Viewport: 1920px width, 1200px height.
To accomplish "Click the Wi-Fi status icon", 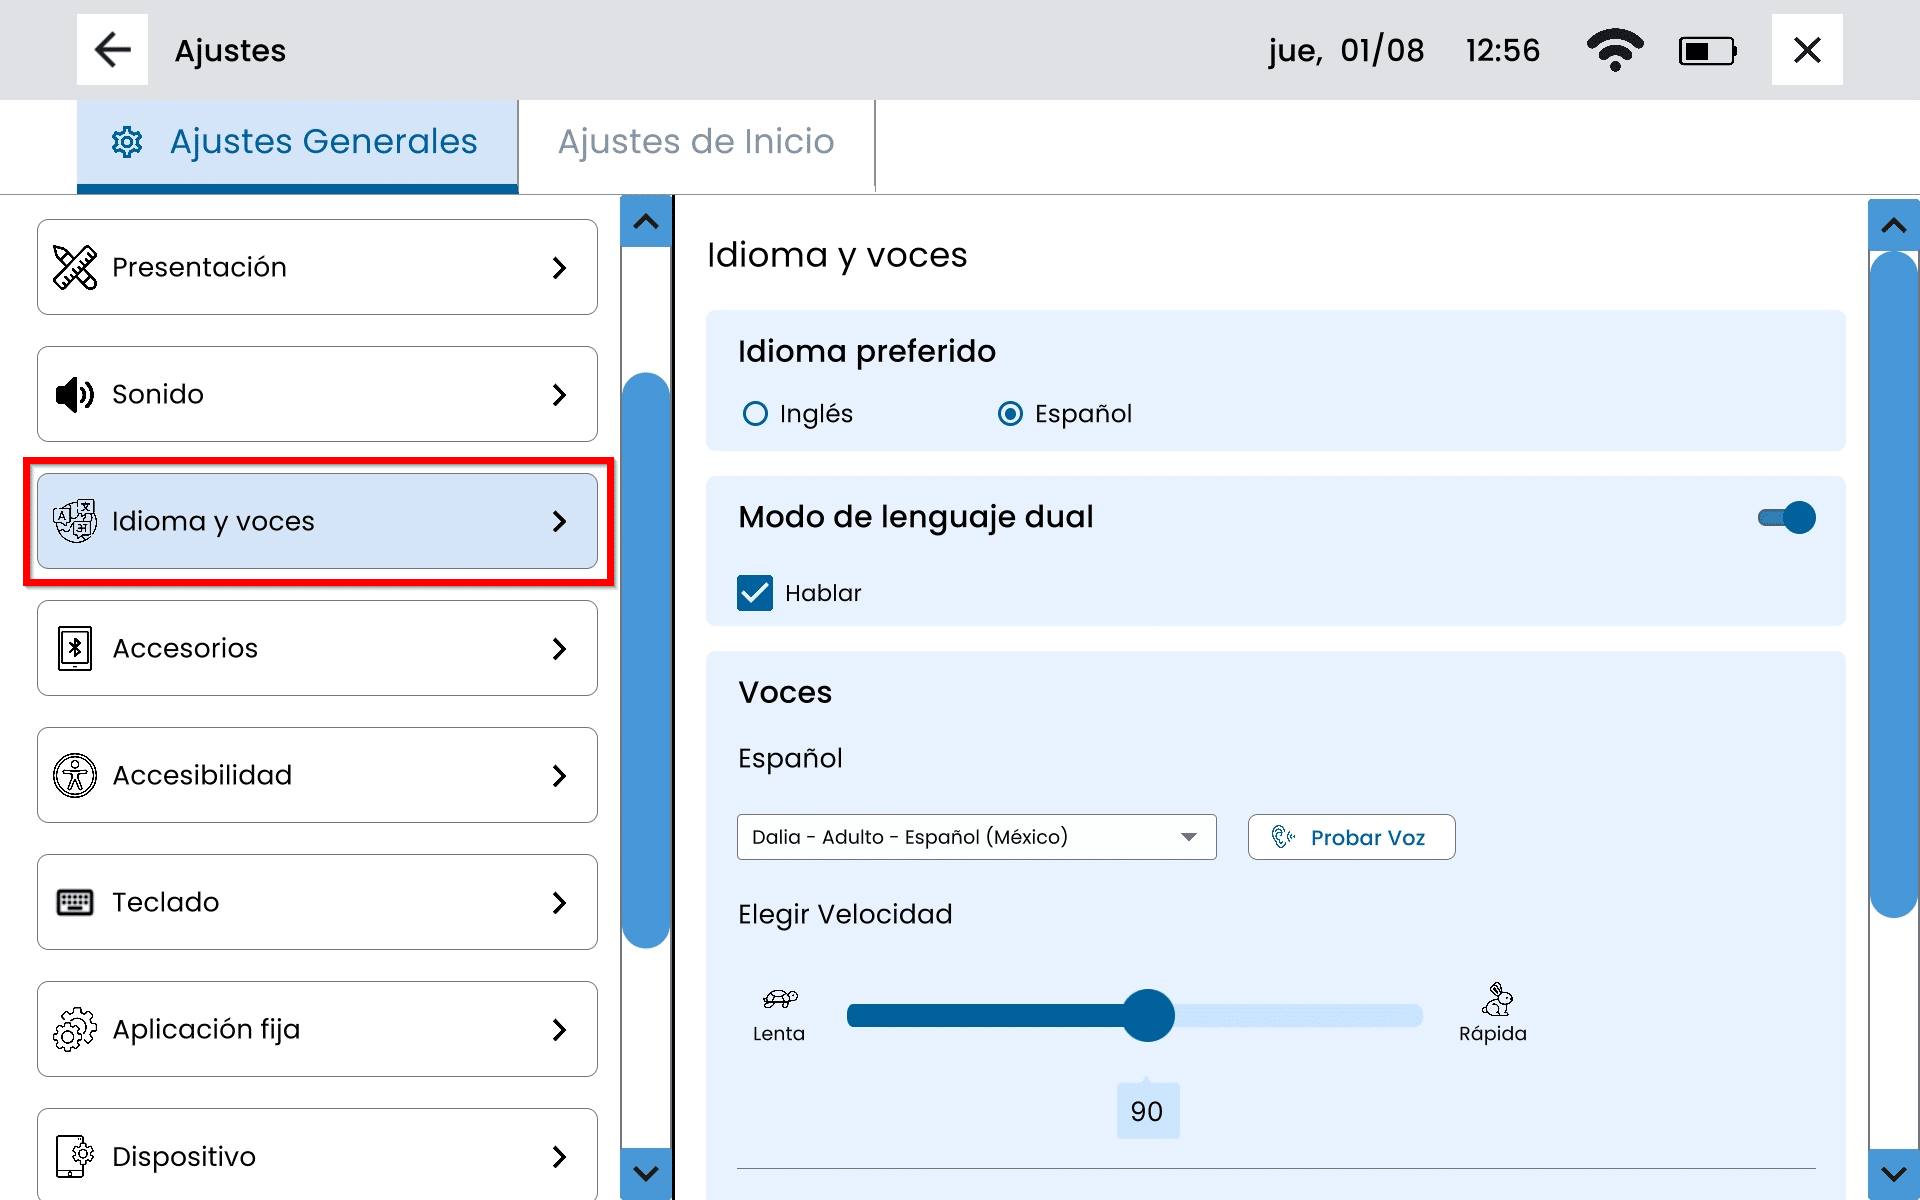I will pyautogui.click(x=1614, y=50).
